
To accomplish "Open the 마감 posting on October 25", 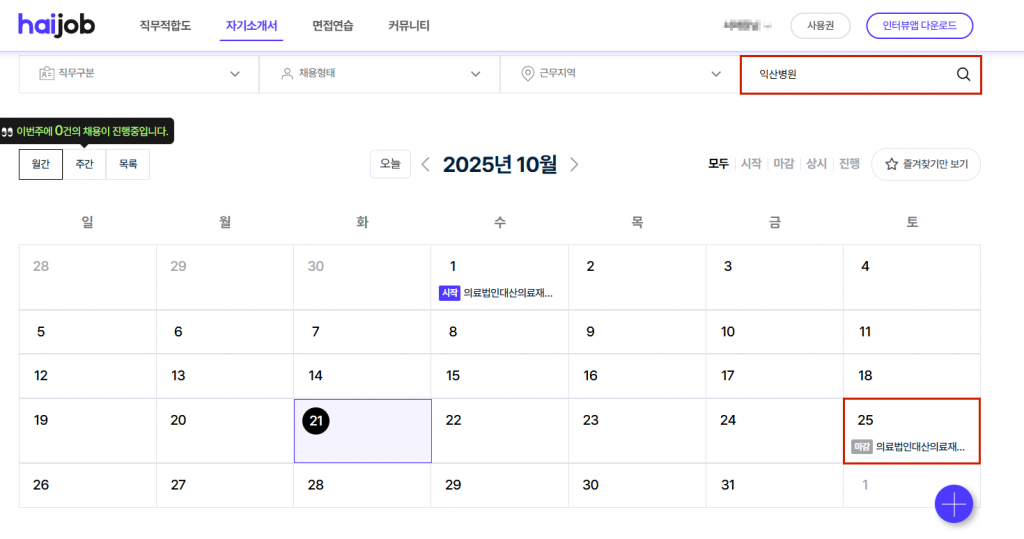I will tap(910, 447).
